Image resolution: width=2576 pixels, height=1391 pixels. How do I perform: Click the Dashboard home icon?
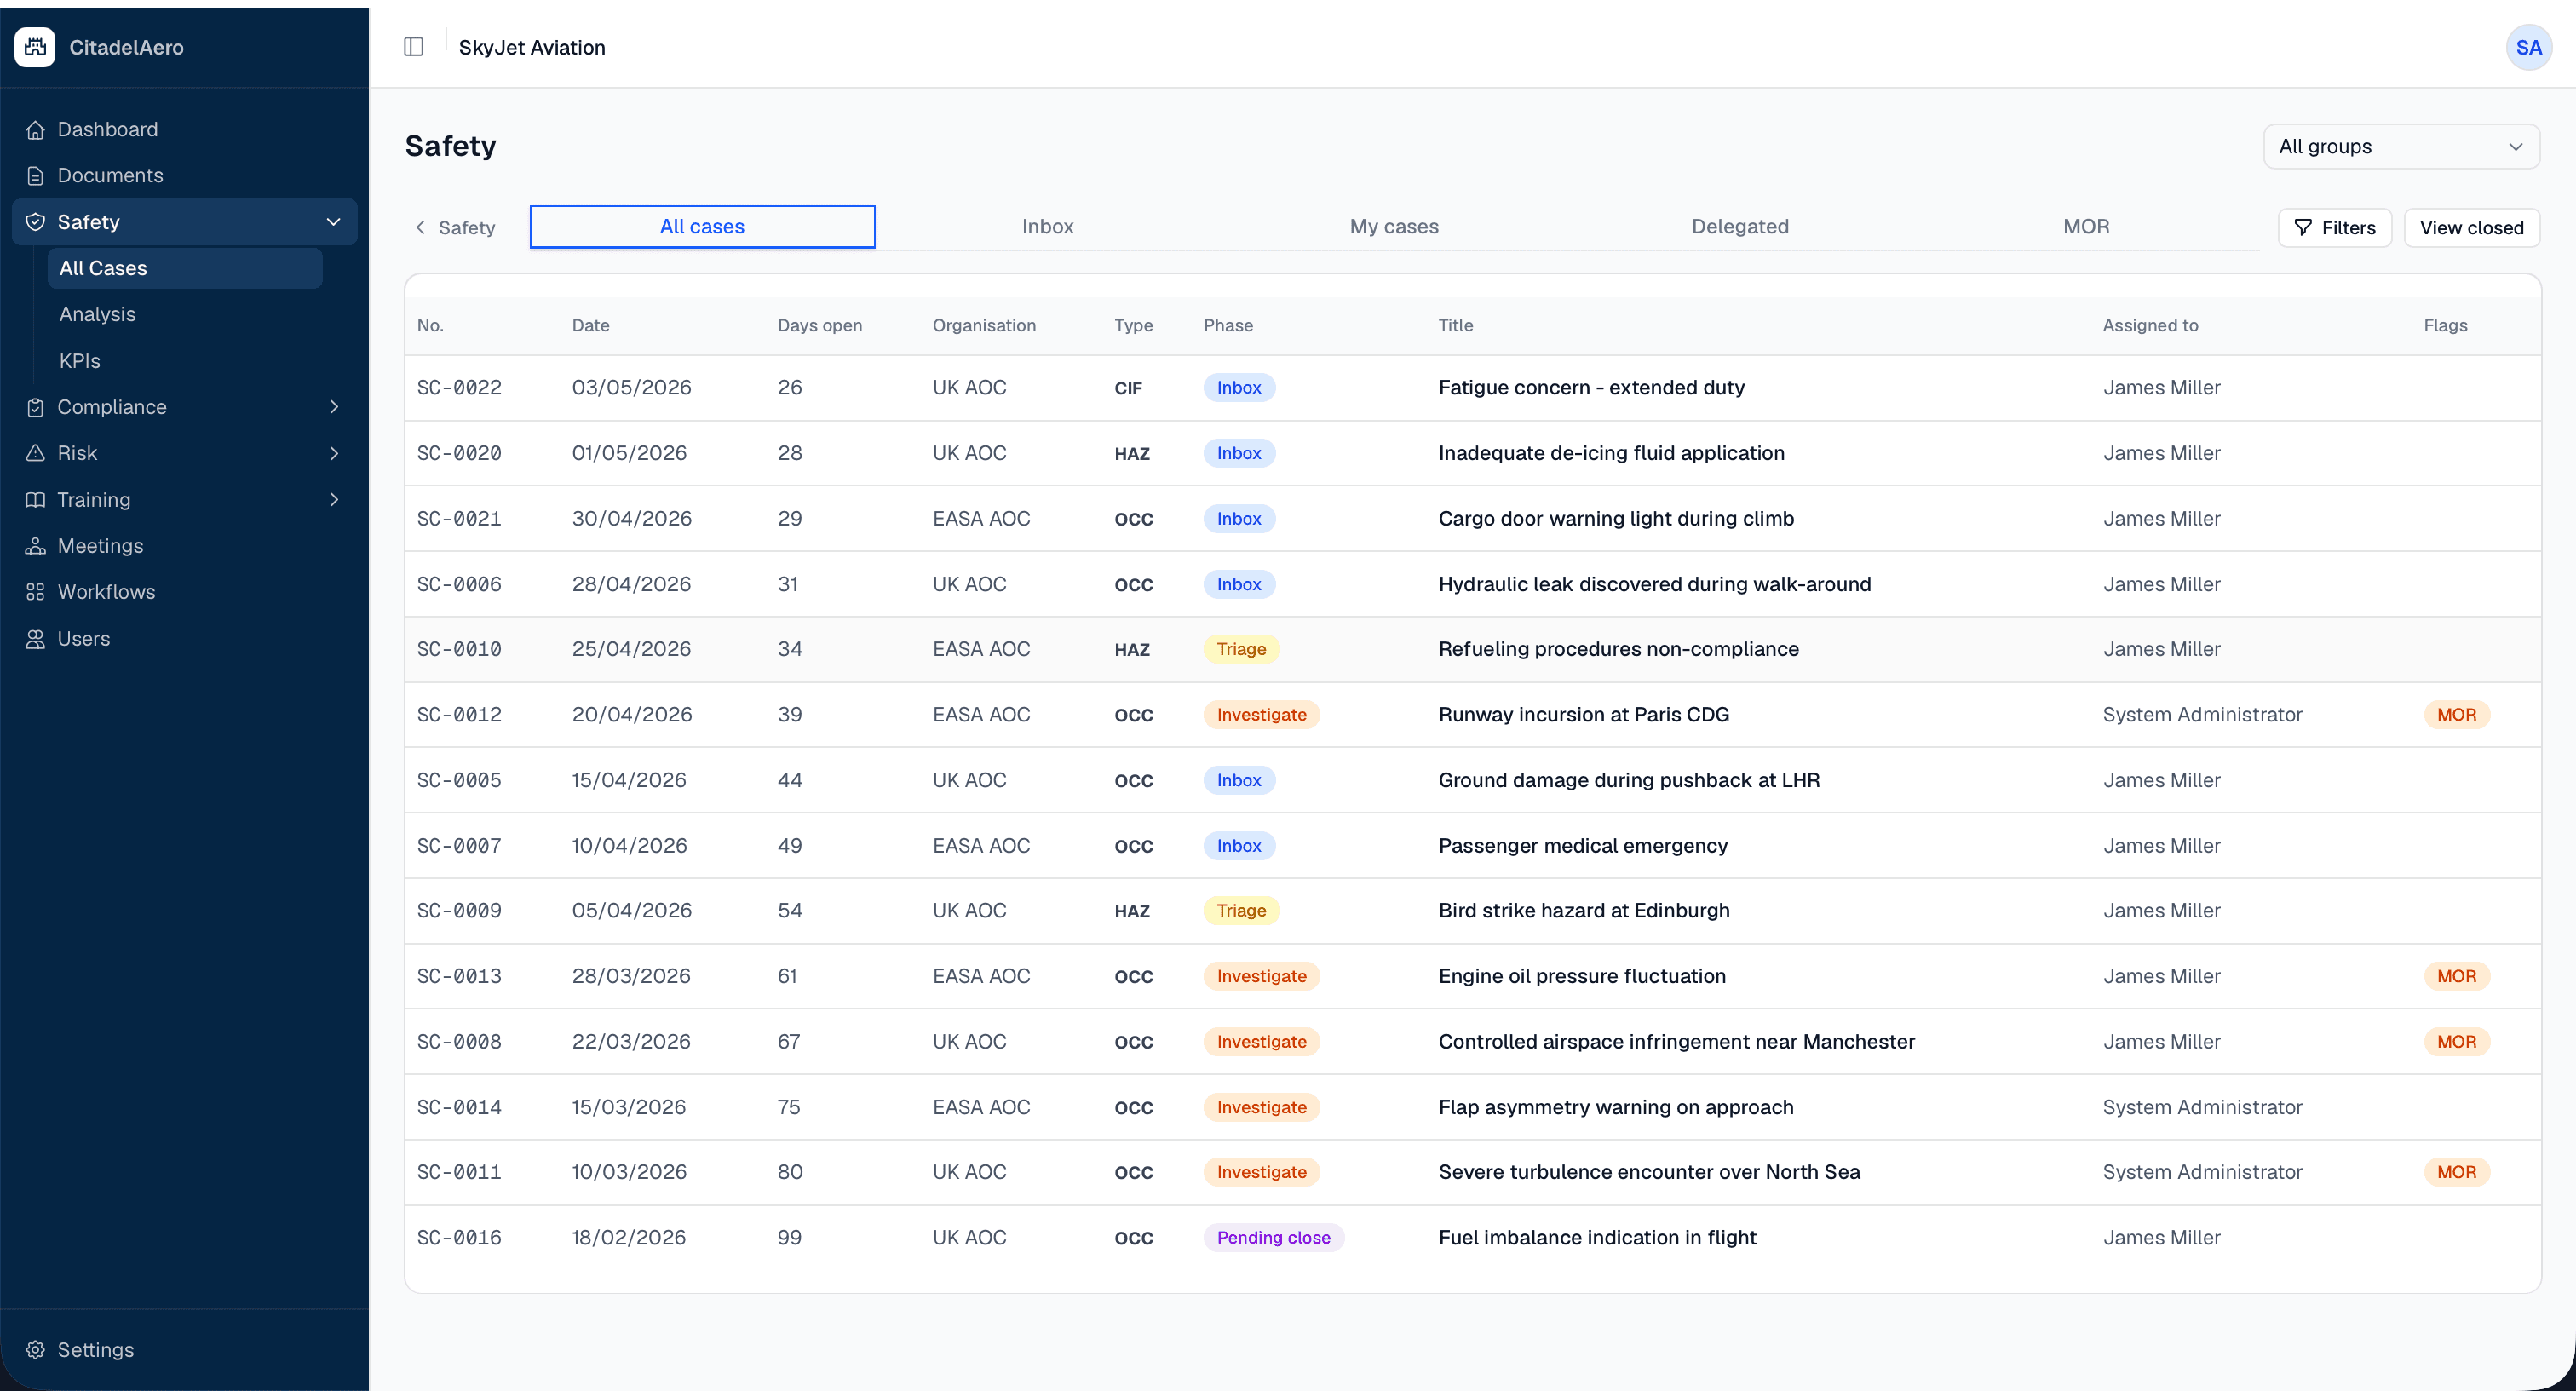pos(35,130)
